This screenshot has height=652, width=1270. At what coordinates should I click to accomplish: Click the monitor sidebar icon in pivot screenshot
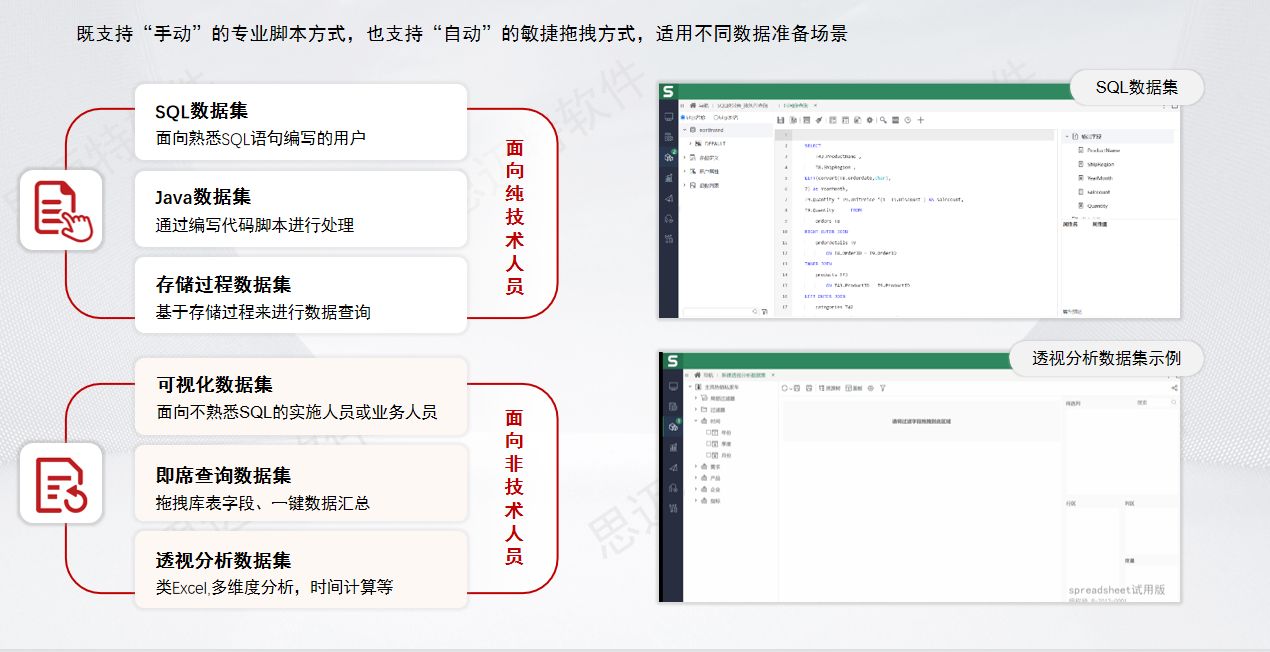pyautogui.click(x=673, y=387)
